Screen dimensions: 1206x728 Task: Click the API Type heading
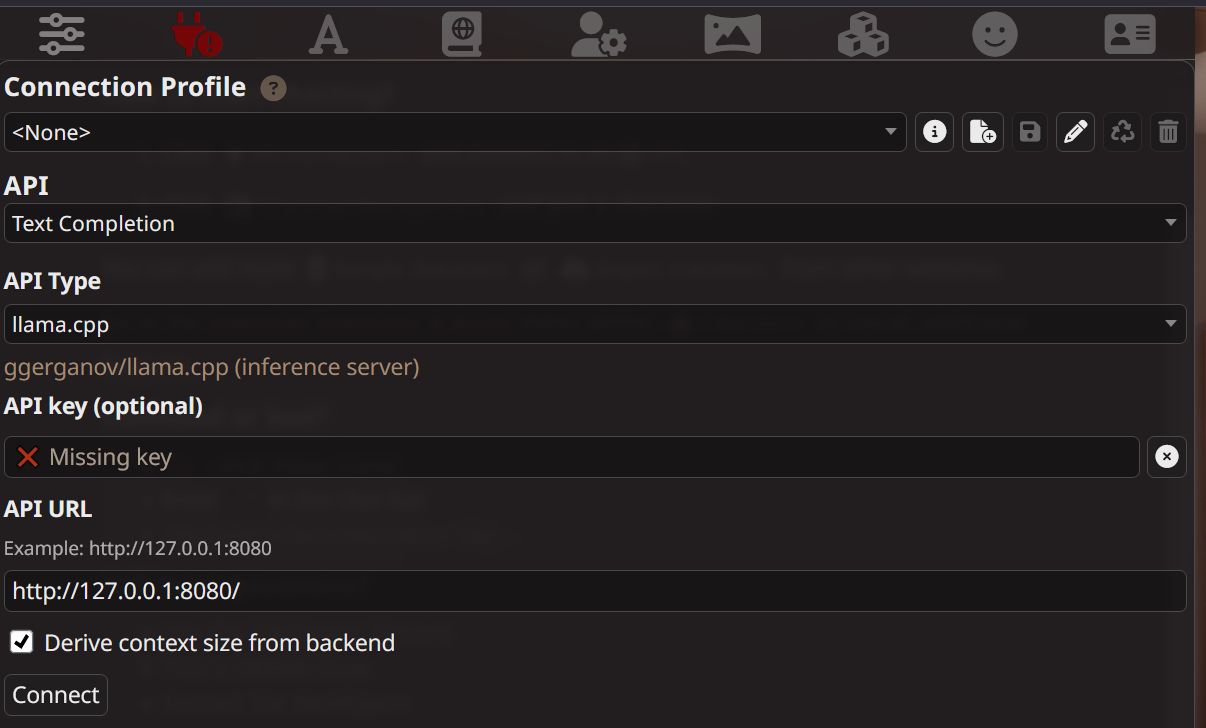52,282
